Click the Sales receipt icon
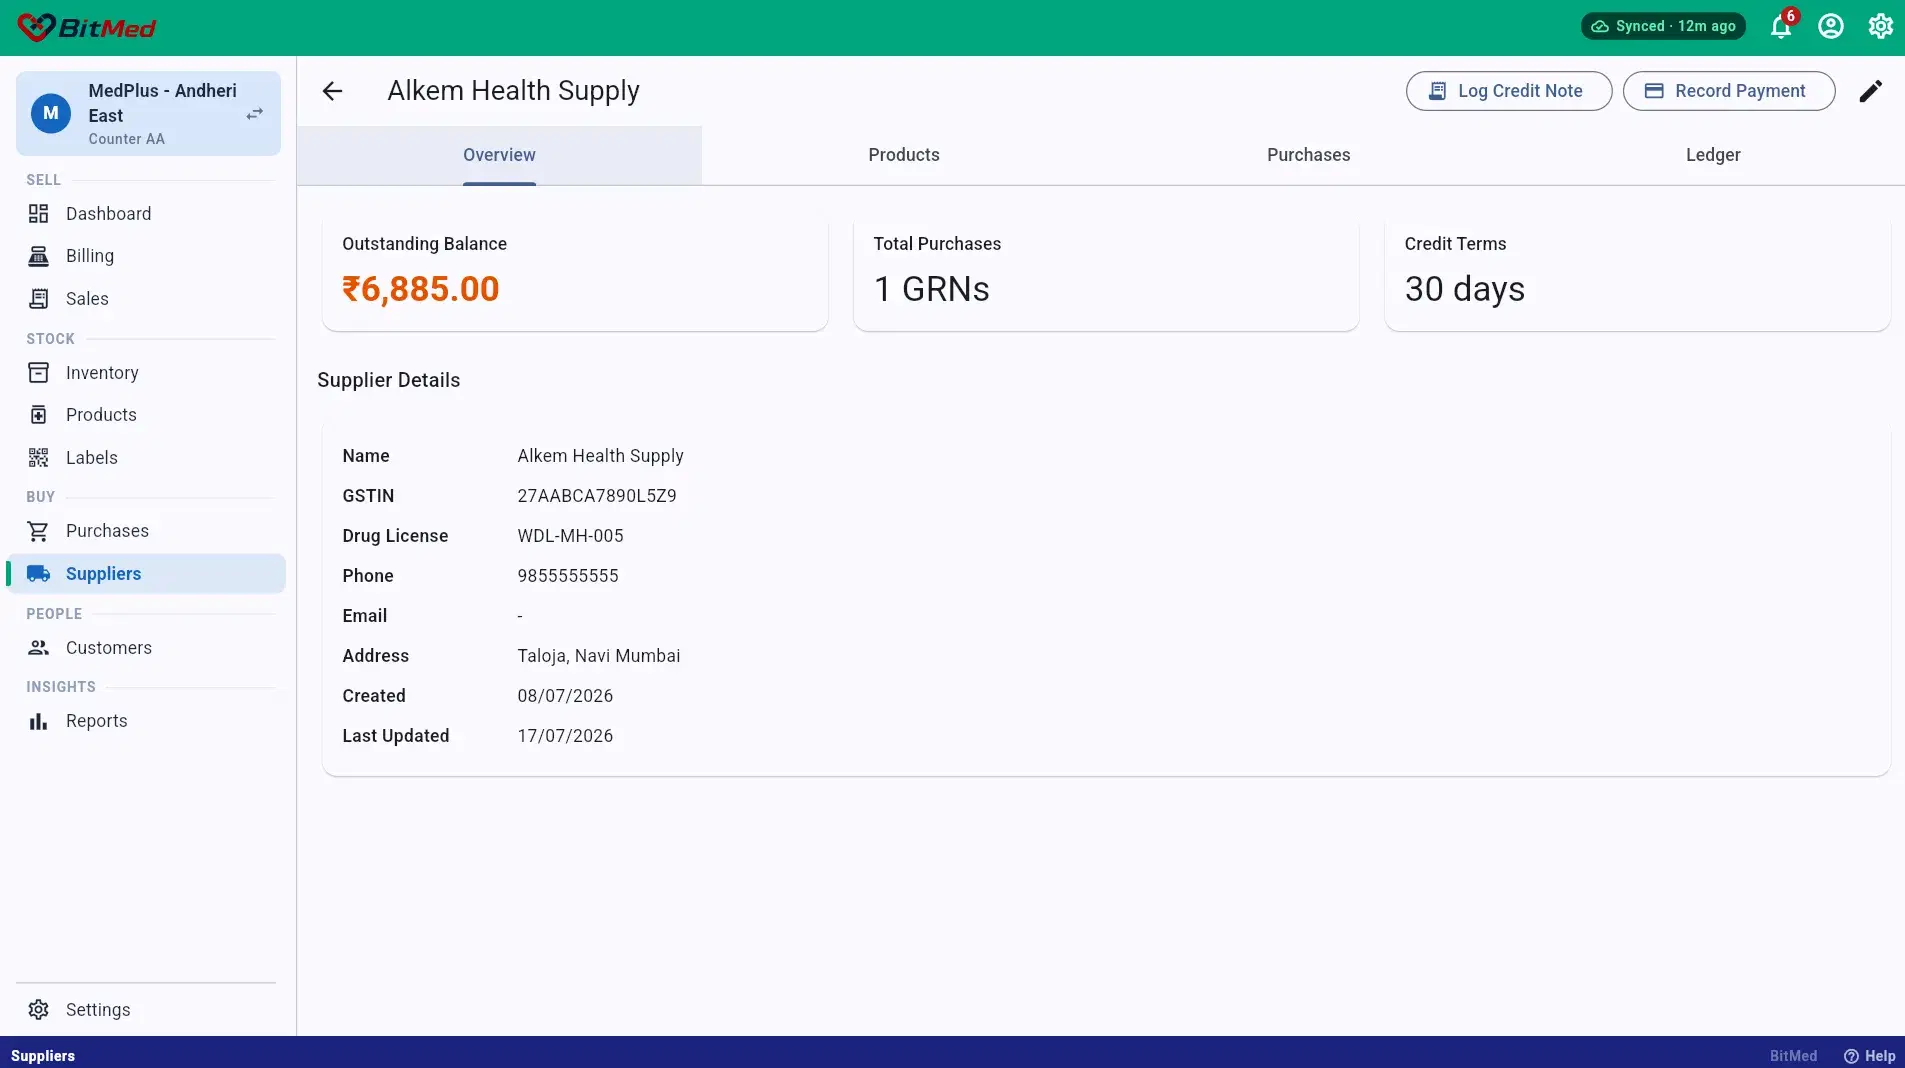The height and width of the screenshot is (1068, 1905). 38,299
